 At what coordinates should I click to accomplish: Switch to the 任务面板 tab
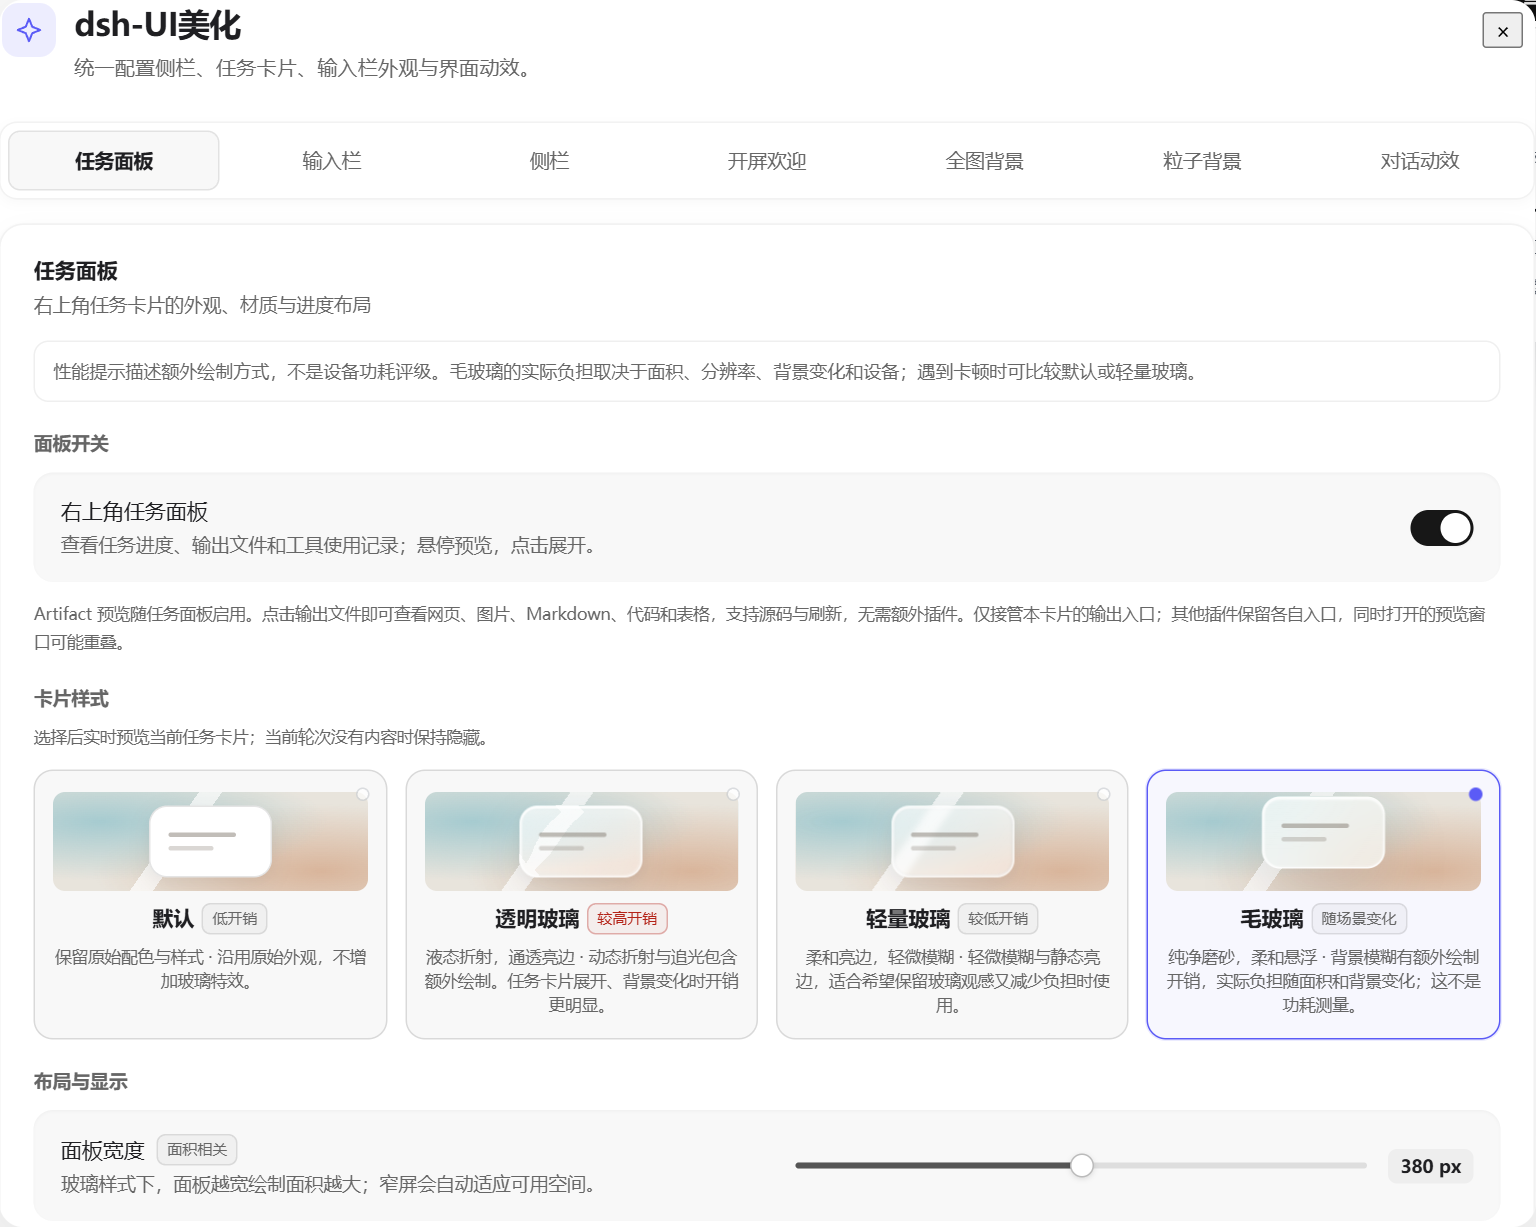pos(114,161)
